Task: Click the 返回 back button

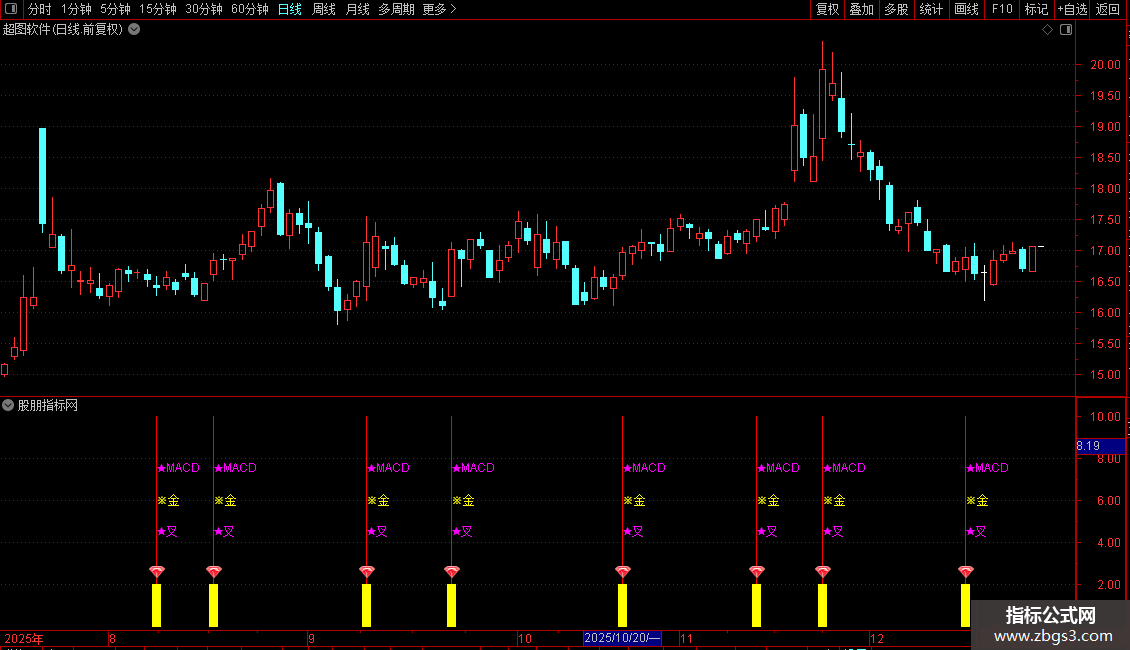Action: 1108,9
